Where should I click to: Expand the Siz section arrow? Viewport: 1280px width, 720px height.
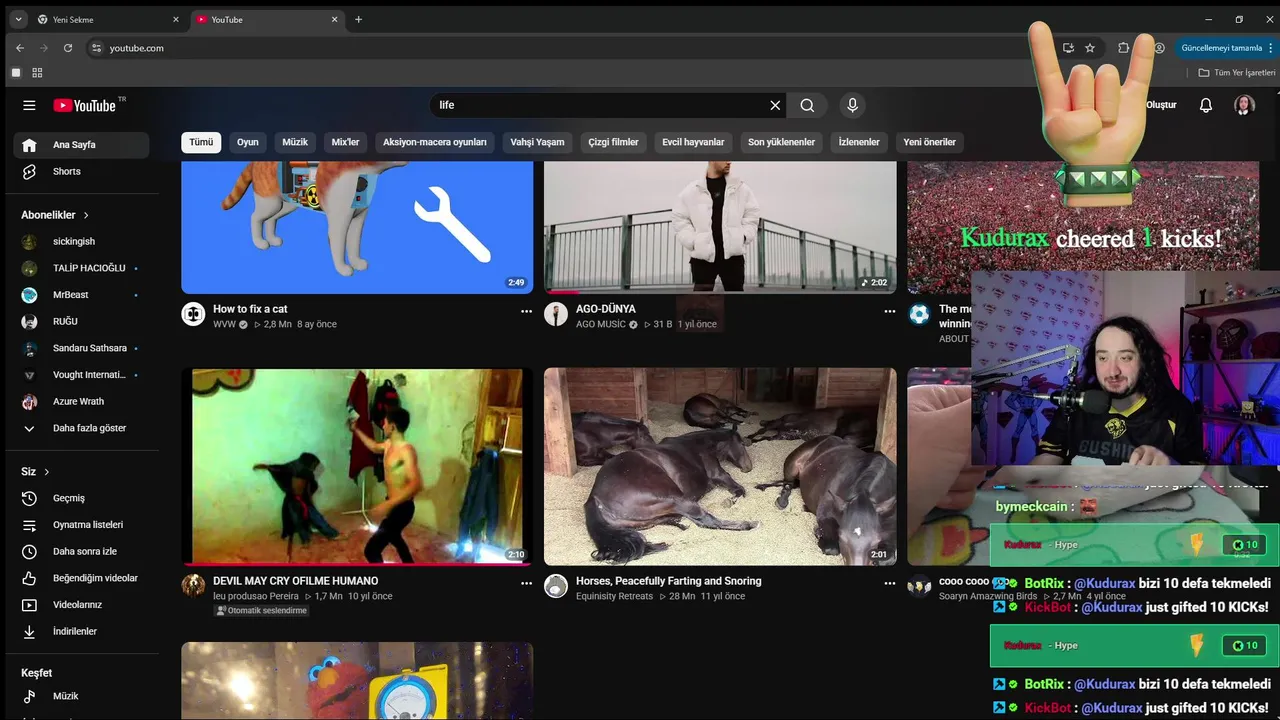pos(46,472)
